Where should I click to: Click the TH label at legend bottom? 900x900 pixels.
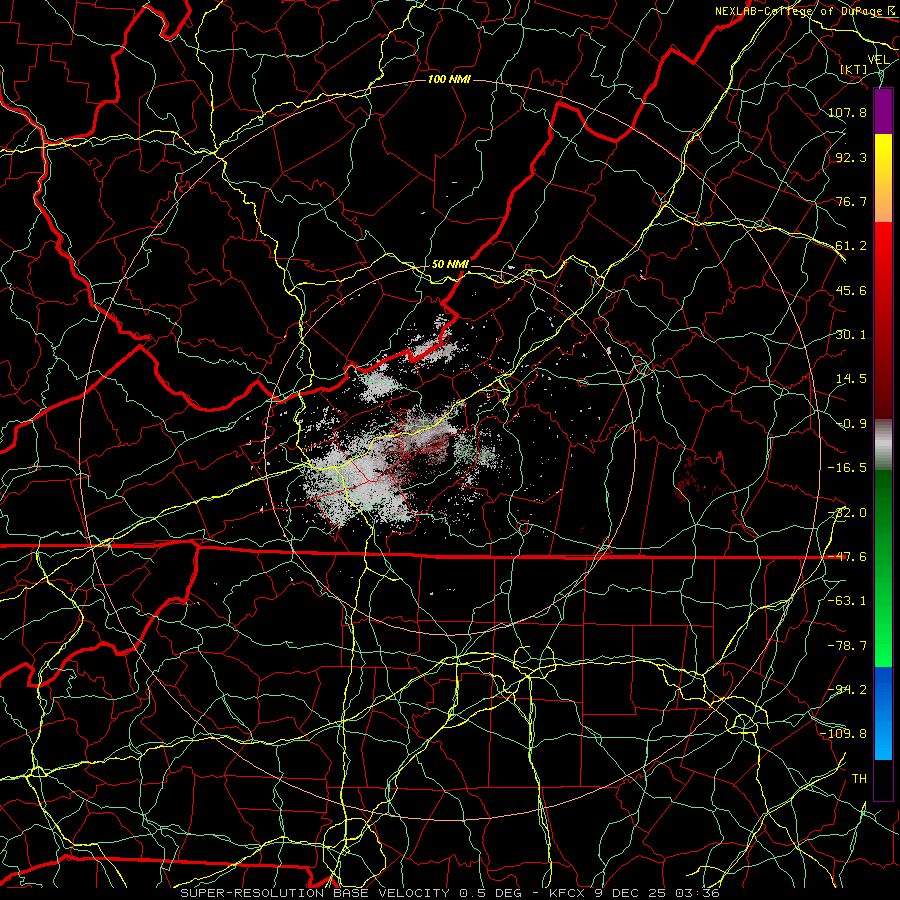click(x=859, y=779)
